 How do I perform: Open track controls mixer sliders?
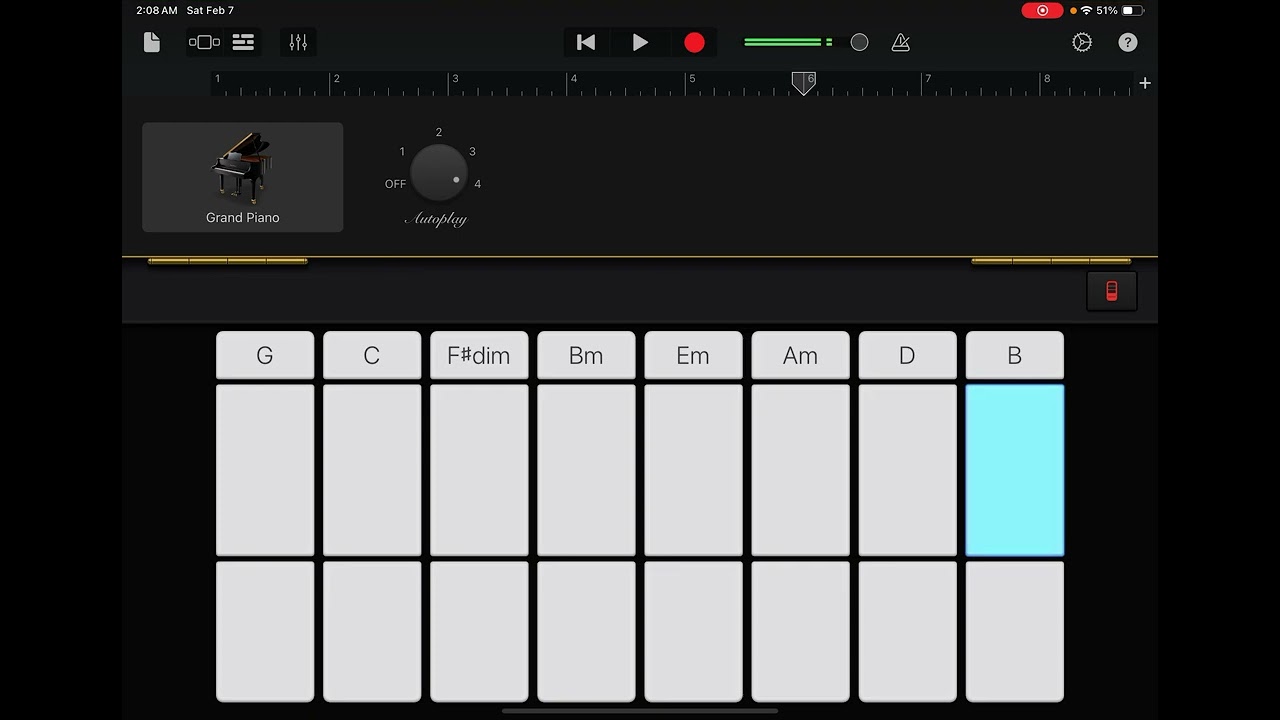pyautogui.click(x=298, y=42)
